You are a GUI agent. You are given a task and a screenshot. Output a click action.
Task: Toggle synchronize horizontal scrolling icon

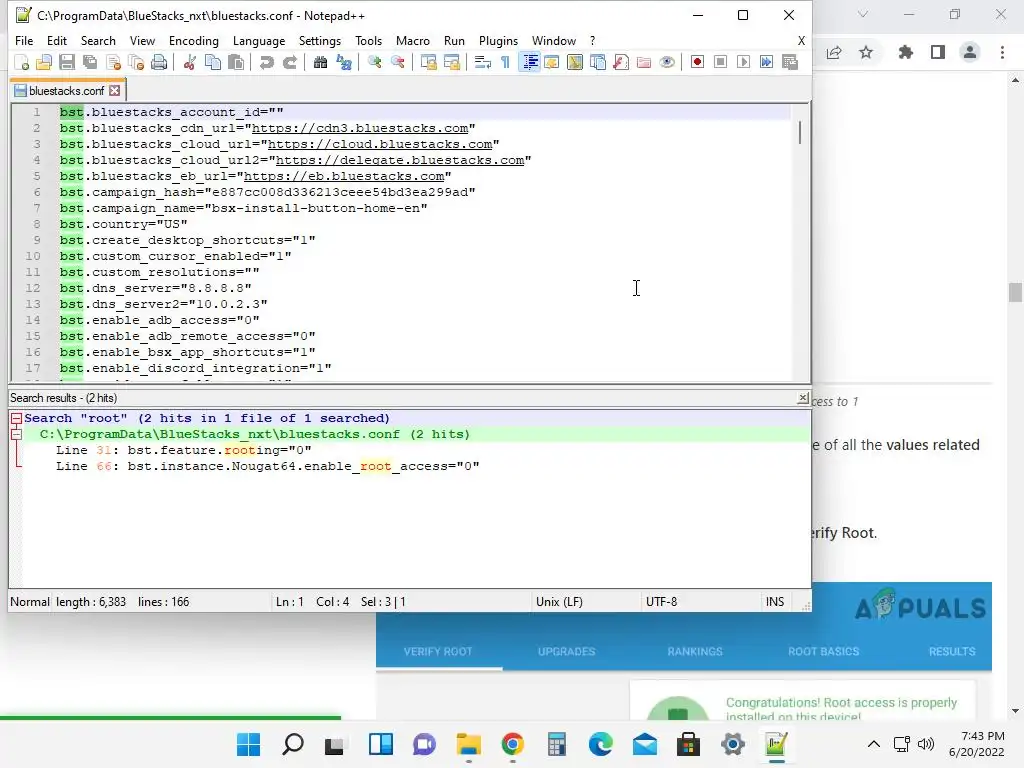(x=451, y=62)
